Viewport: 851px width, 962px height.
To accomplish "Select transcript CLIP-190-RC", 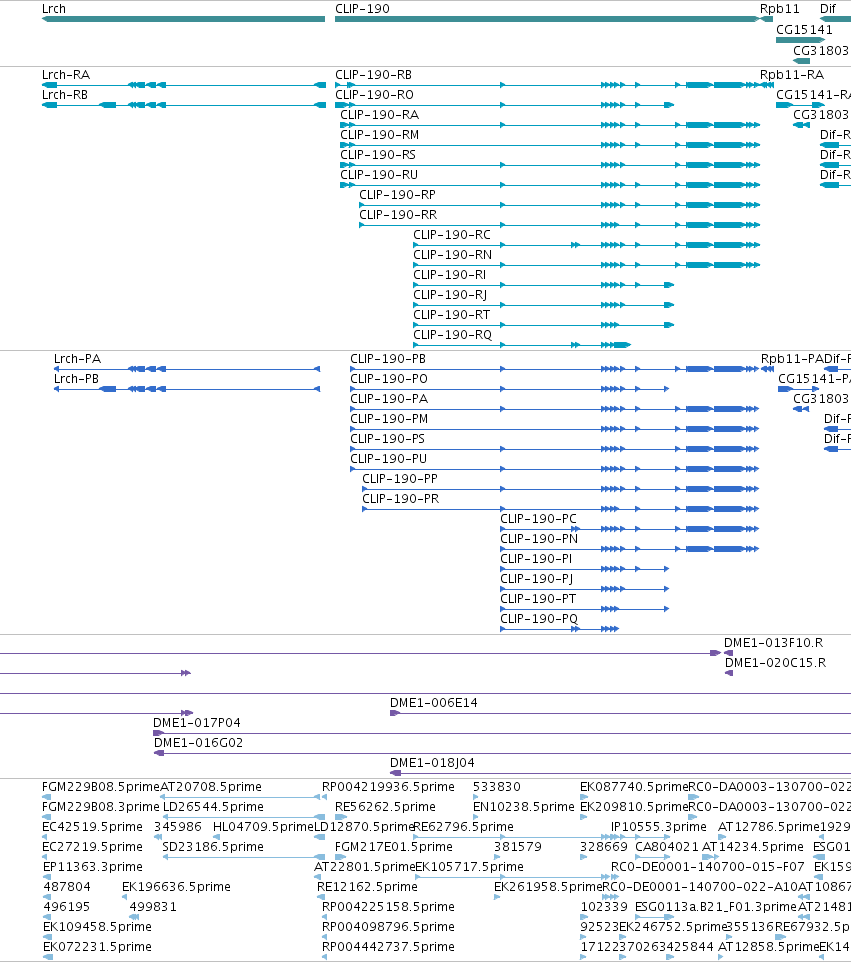I will tap(452, 235).
